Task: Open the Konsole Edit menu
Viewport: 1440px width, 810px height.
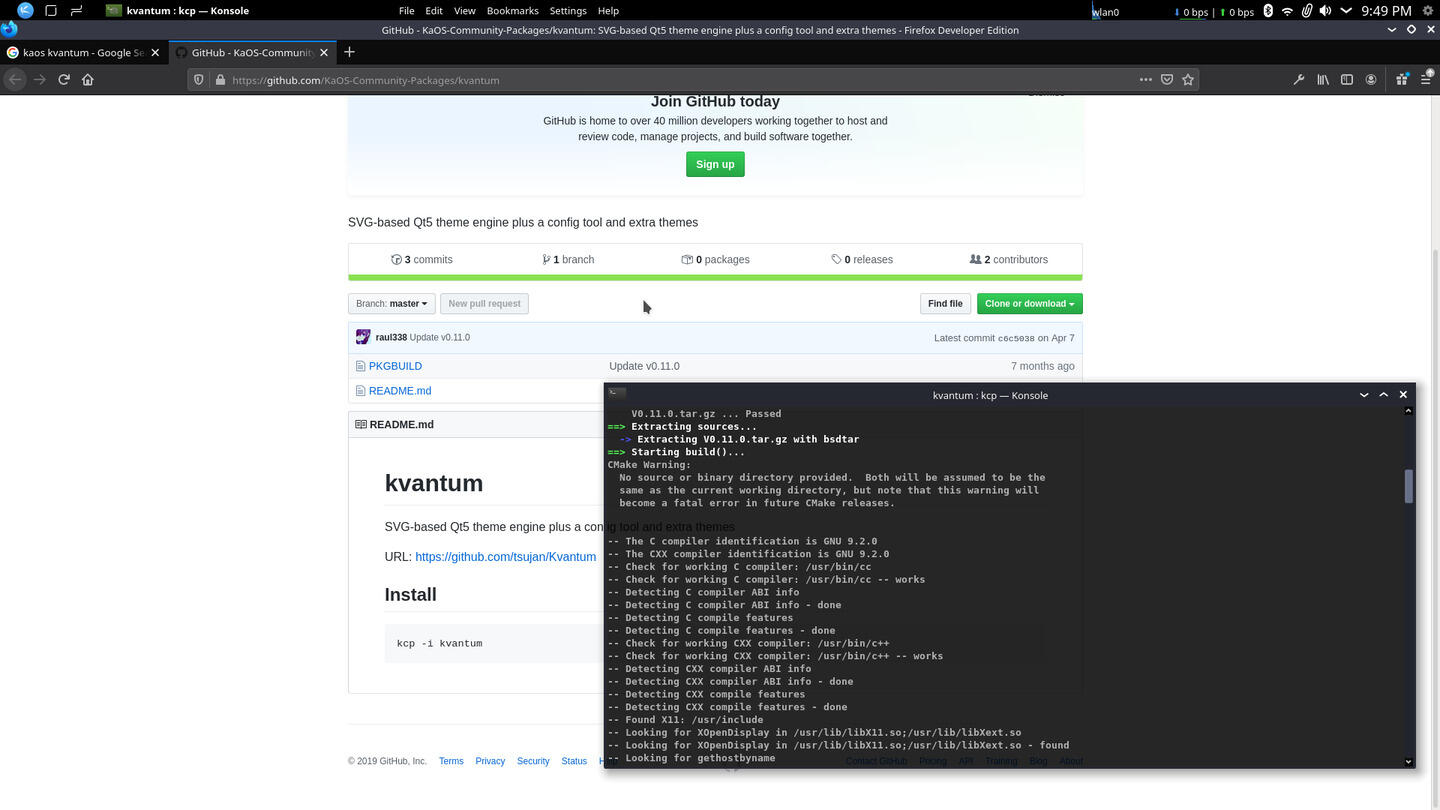Action: pyautogui.click(x=434, y=11)
